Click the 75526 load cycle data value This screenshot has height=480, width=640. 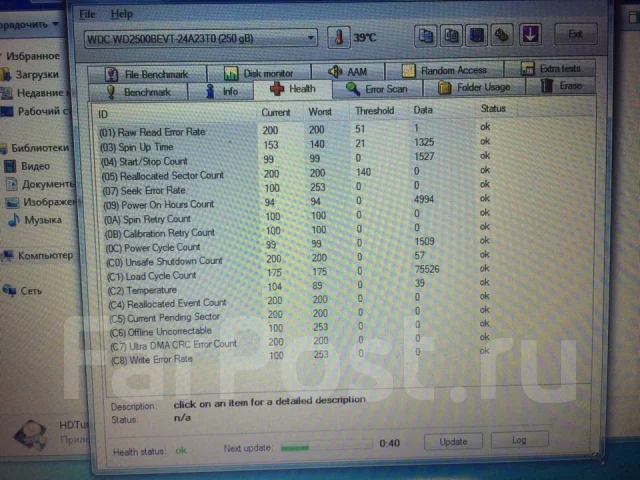tap(427, 269)
